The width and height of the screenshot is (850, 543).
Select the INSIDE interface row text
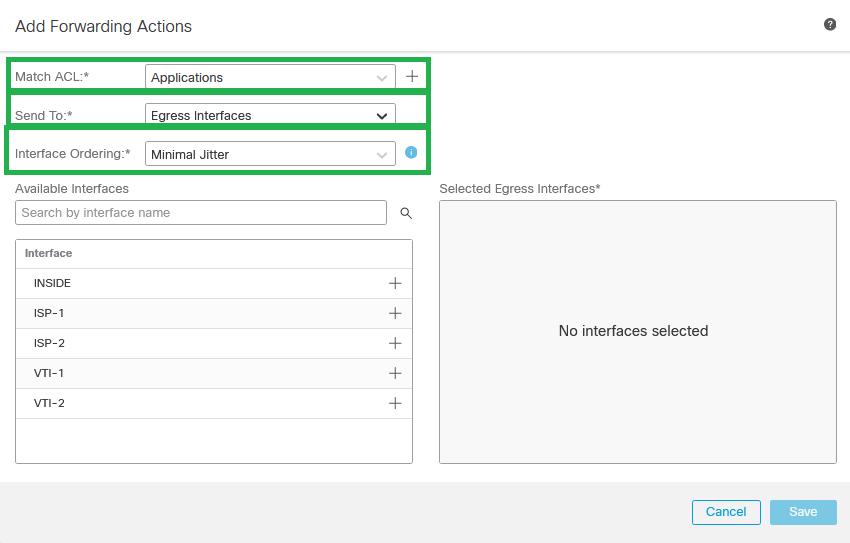tap(52, 283)
